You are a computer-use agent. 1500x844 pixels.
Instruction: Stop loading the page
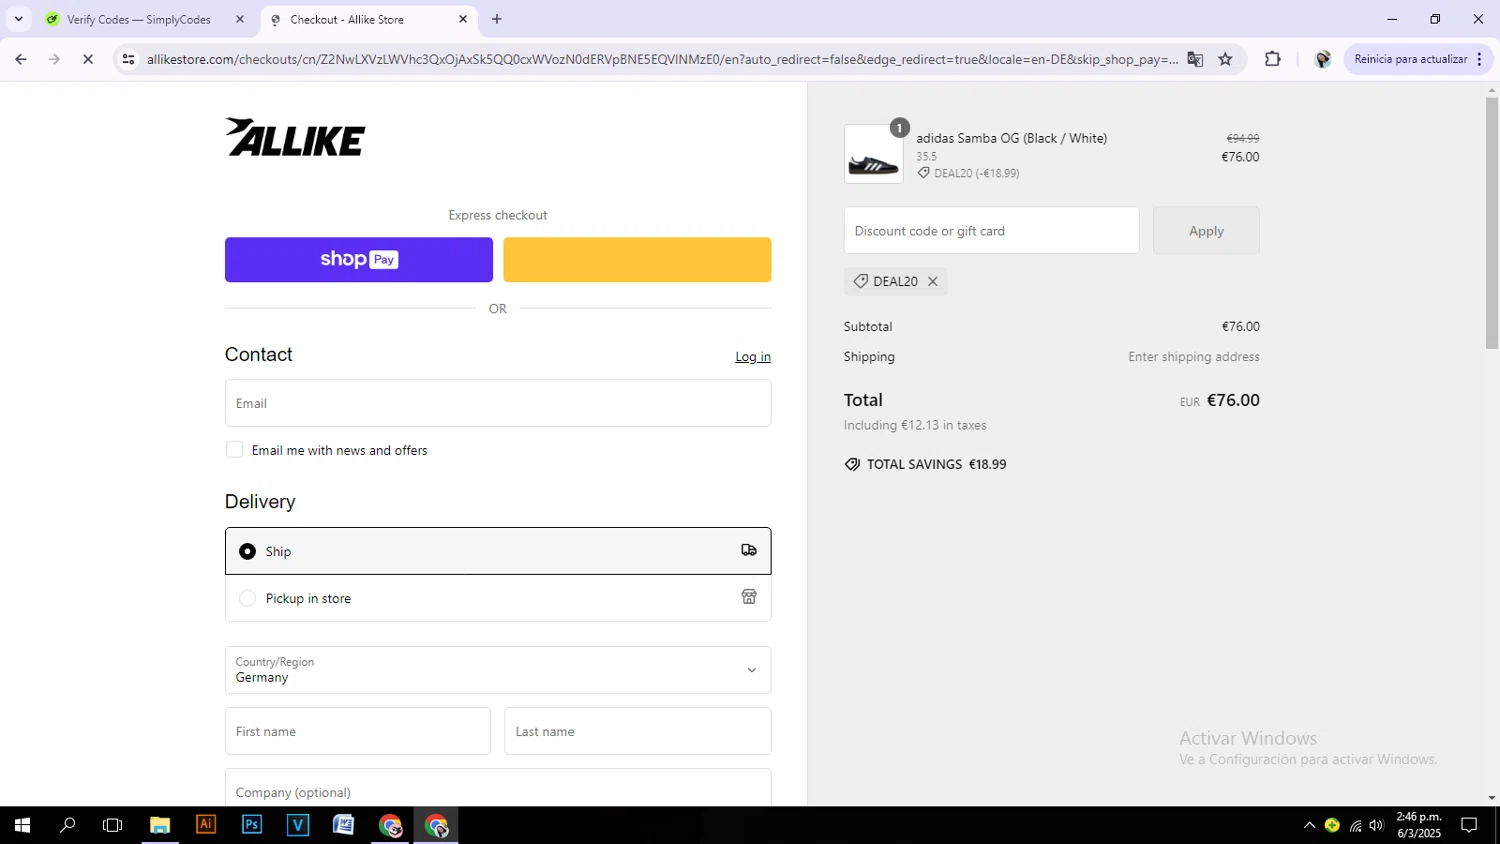[x=88, y=59]
